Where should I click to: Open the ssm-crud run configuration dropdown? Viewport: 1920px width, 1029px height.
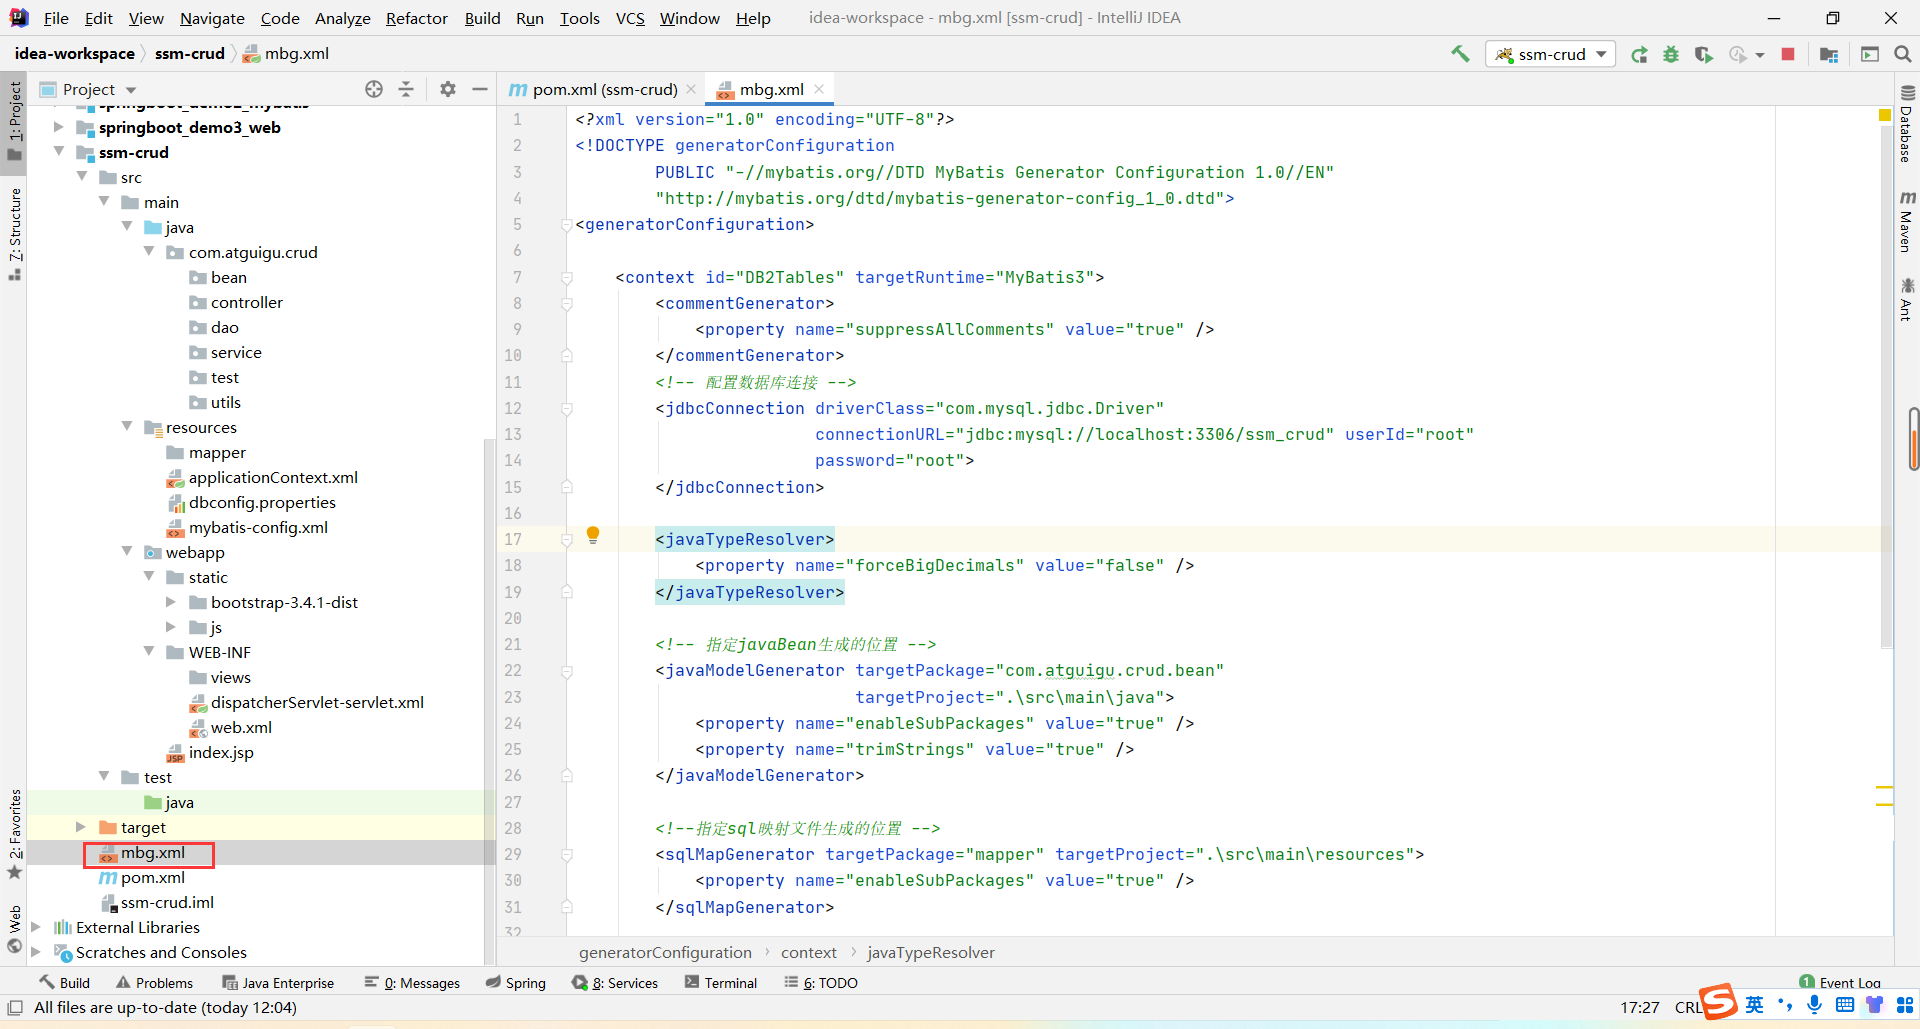point(1551,54)
